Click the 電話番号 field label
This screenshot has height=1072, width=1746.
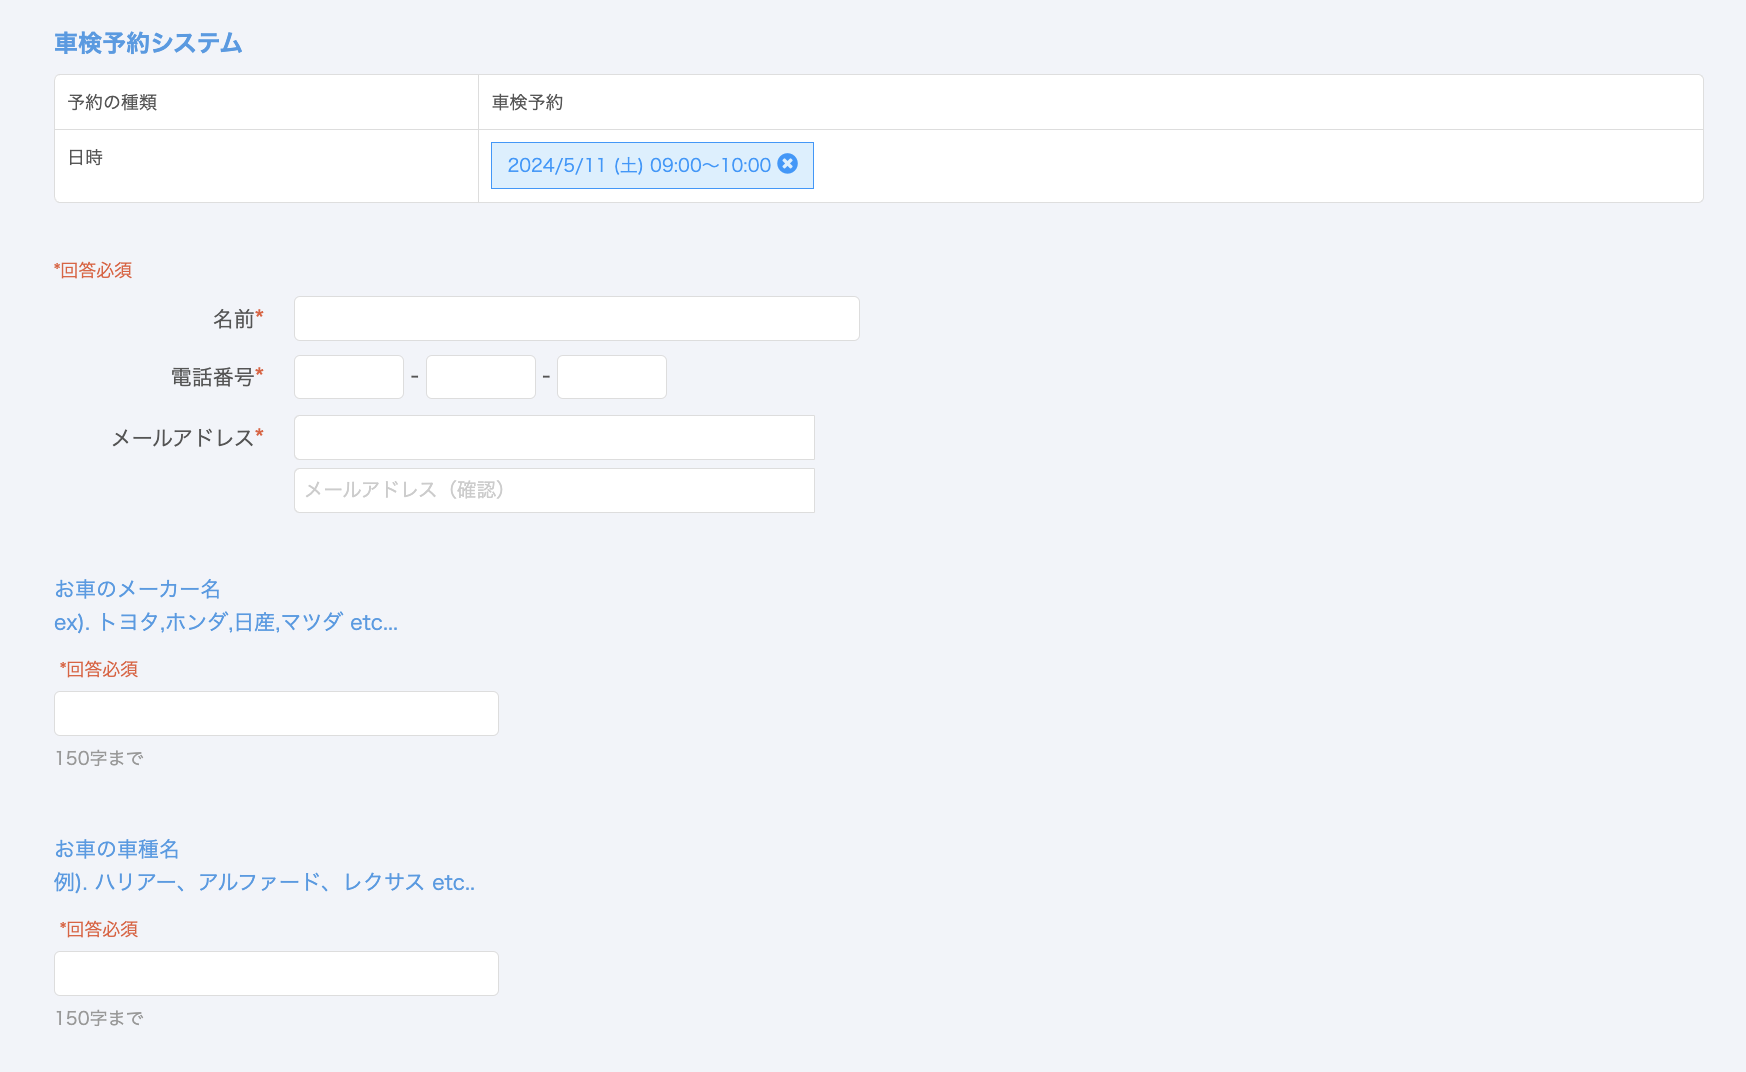[x=212, y=377]
